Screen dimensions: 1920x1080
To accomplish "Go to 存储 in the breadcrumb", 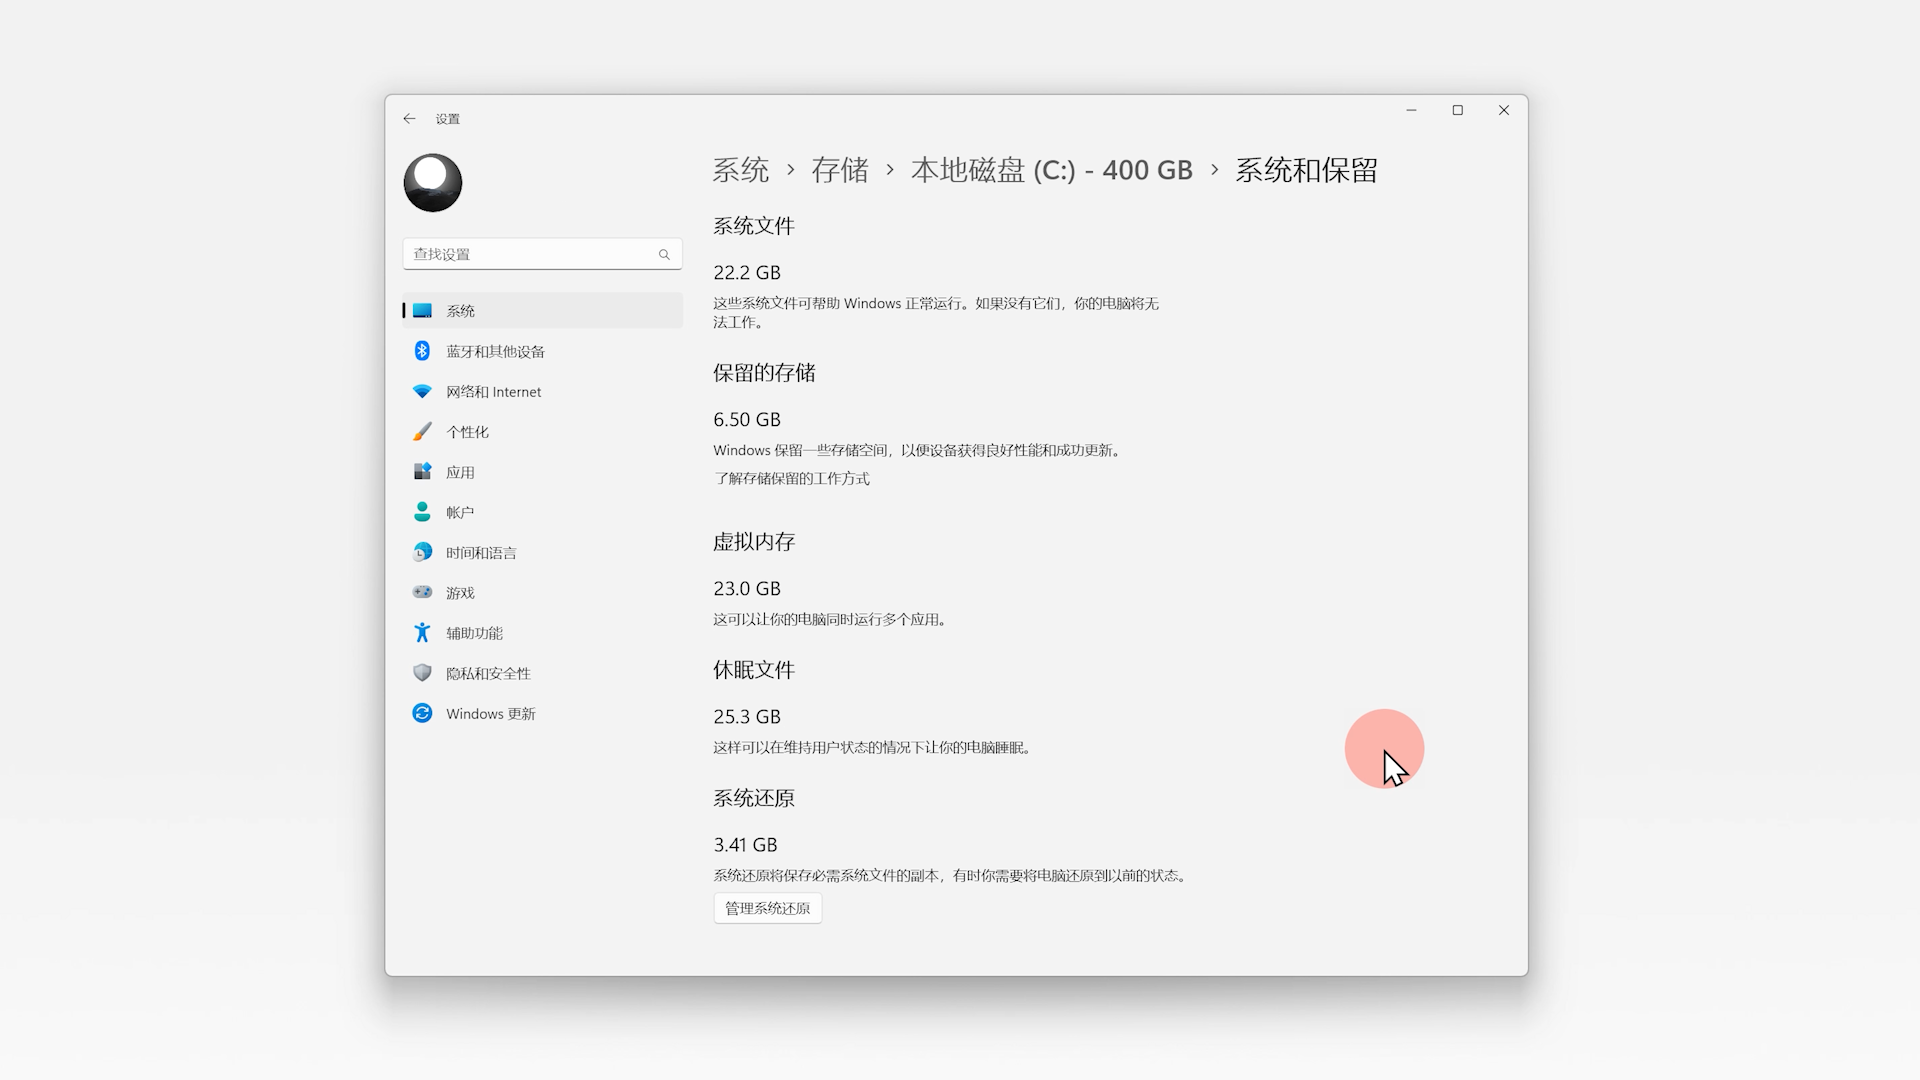I will pos(840,170).
